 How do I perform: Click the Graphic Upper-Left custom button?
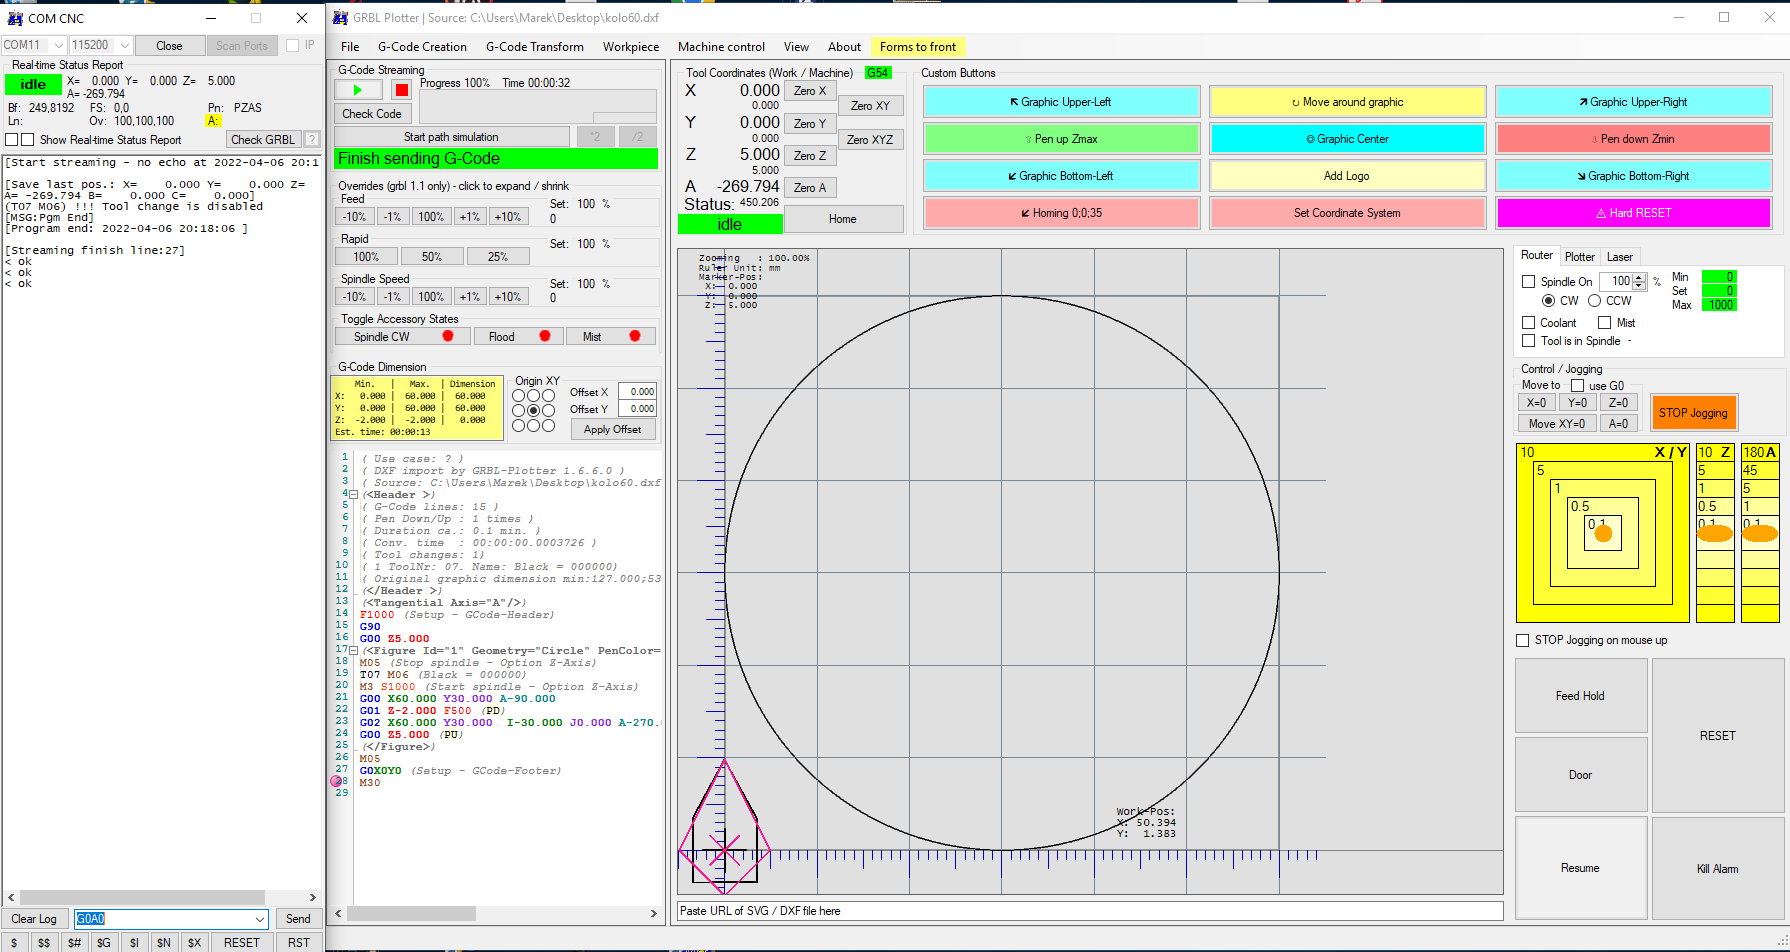point(1060,102)
